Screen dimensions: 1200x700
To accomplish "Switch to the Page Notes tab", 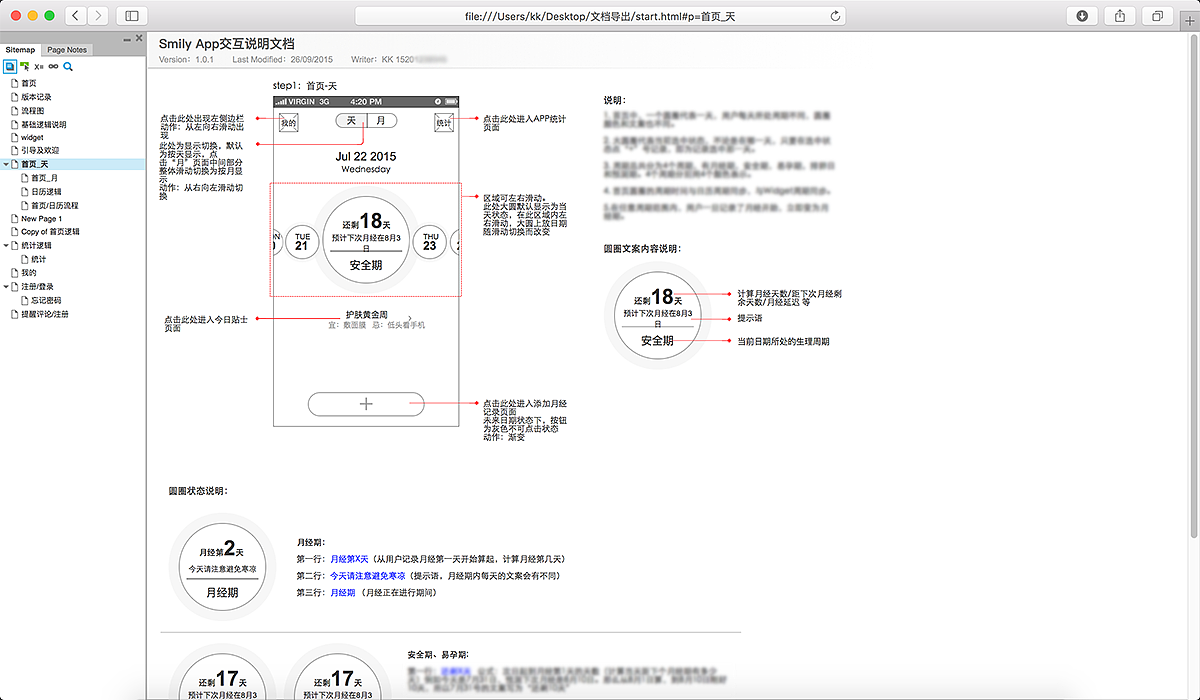I will point(66,48).
